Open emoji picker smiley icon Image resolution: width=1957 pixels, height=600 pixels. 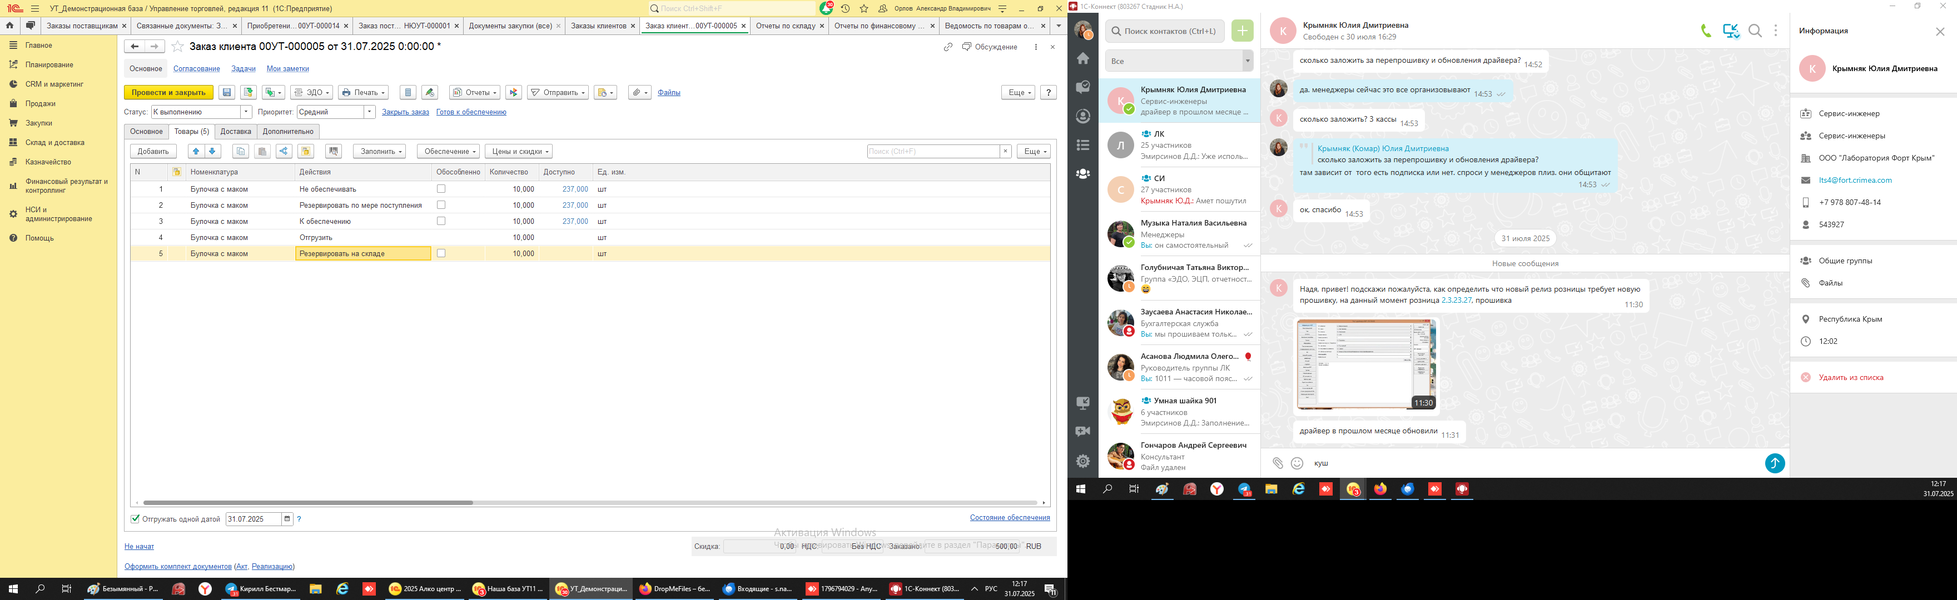click(1297, 463)
